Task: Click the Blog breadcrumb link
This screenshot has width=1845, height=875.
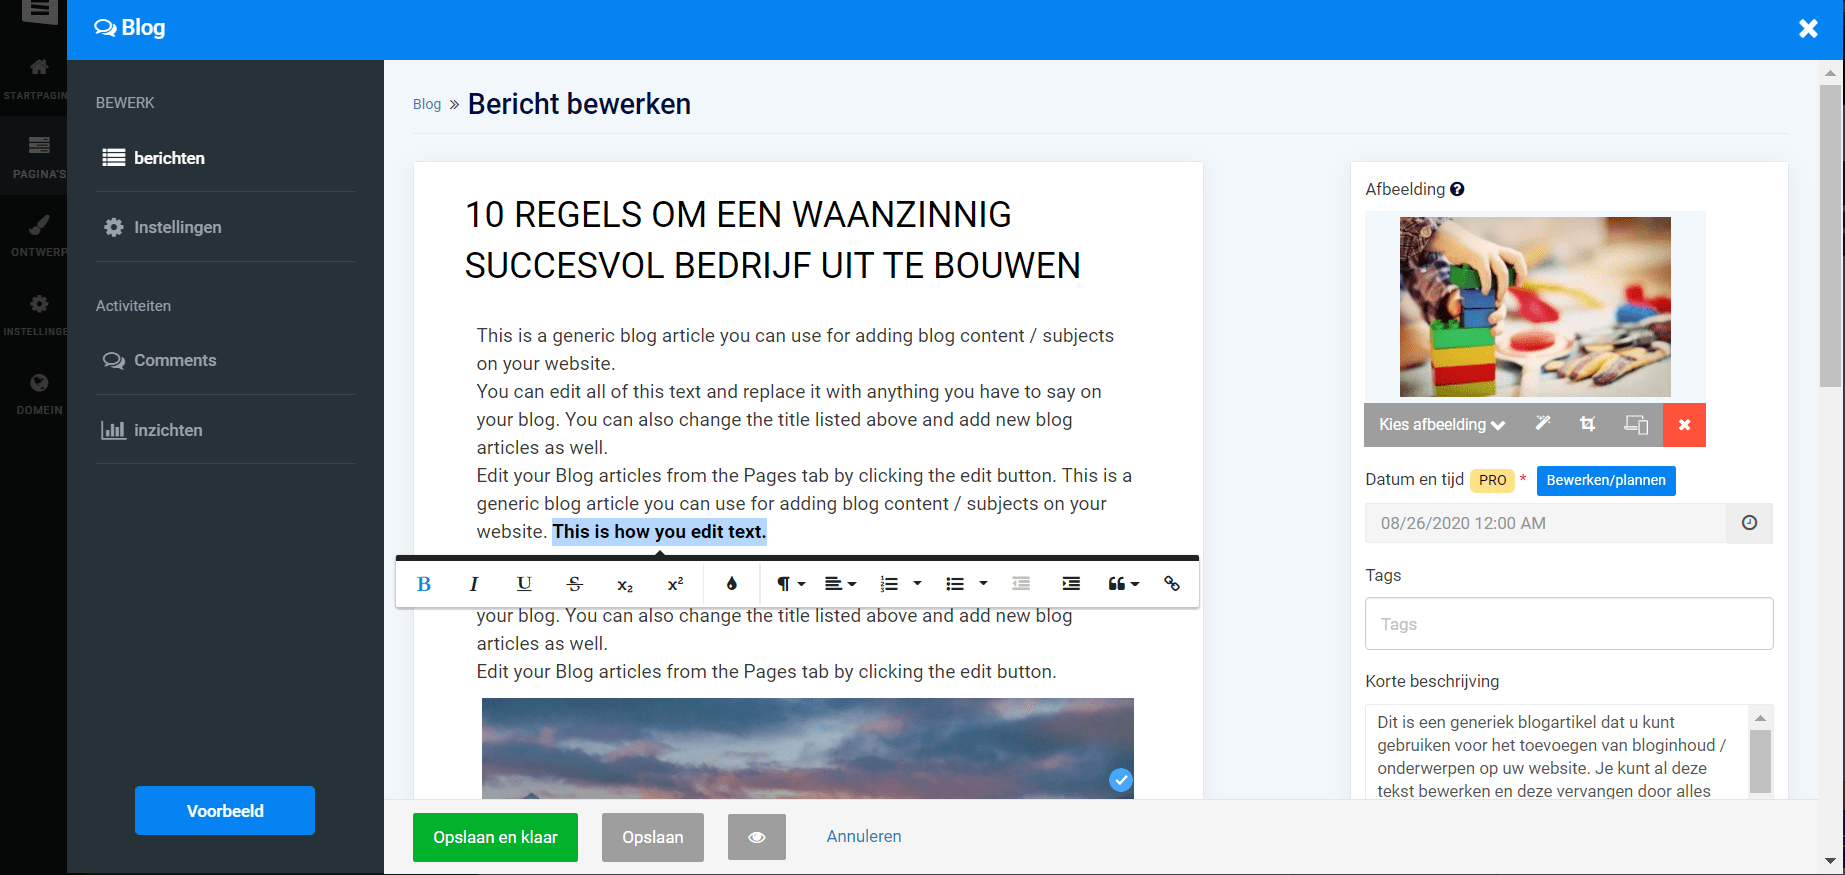Action: tap(427, 104)
